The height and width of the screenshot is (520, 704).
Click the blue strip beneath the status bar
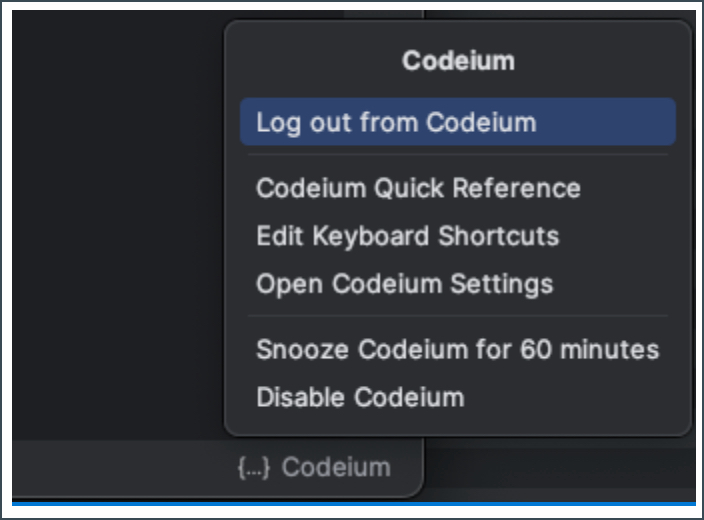[350, 504]
